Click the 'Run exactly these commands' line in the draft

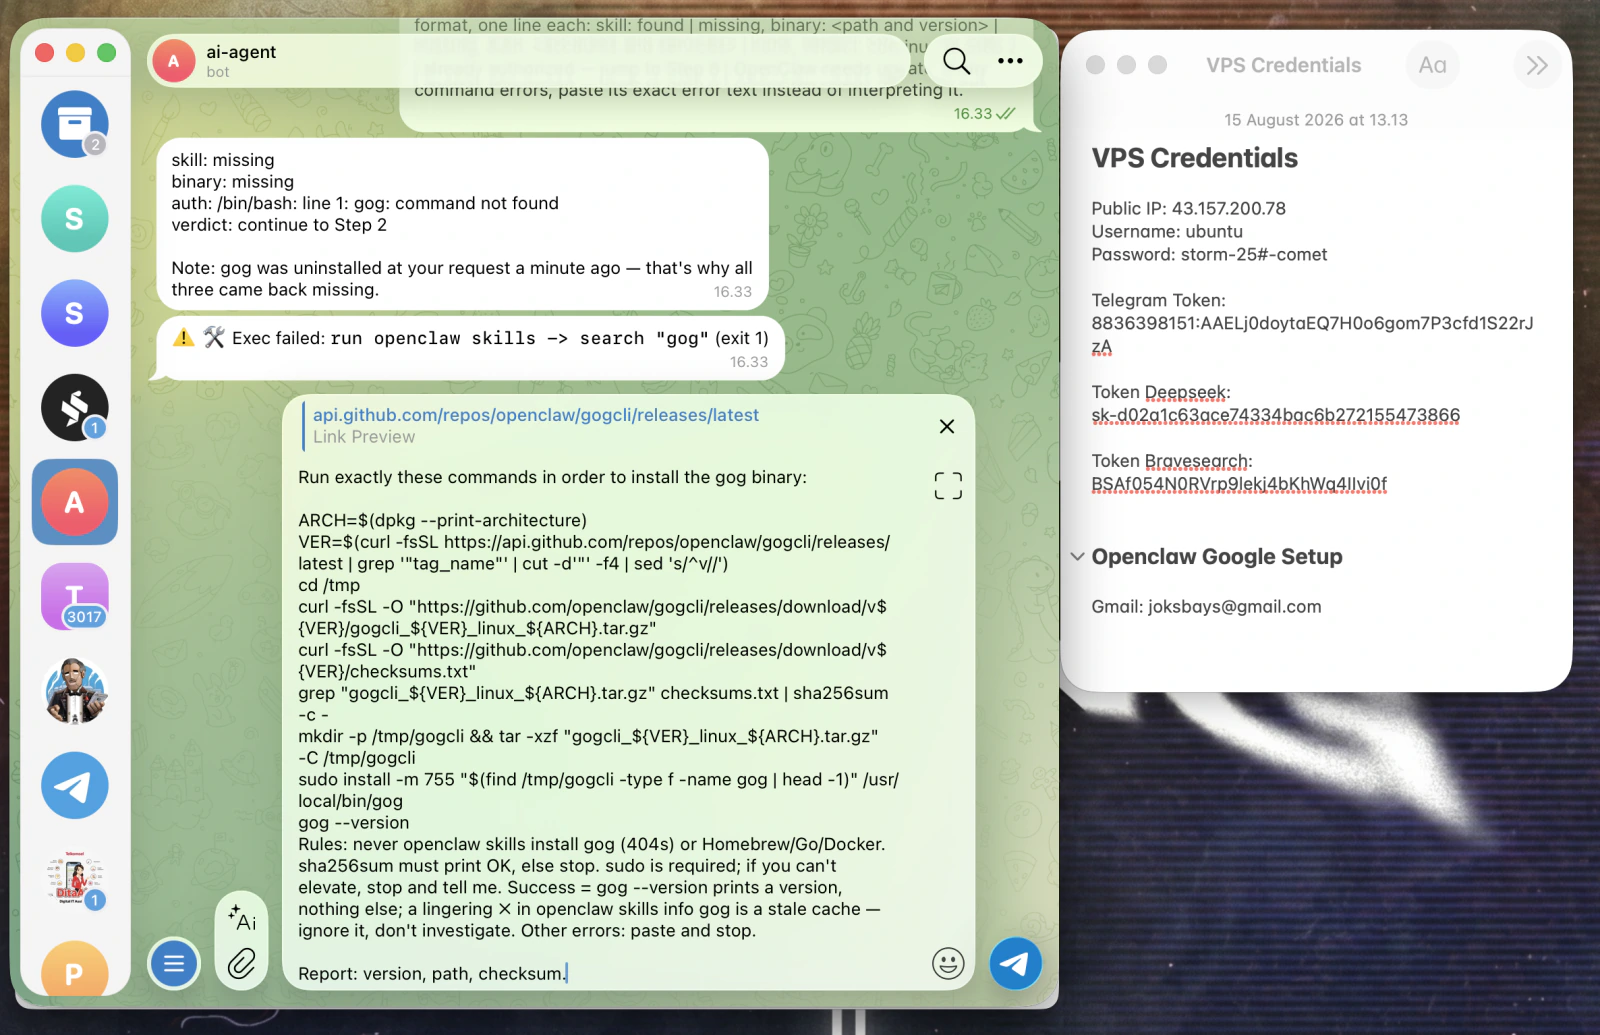coord(552,478)
